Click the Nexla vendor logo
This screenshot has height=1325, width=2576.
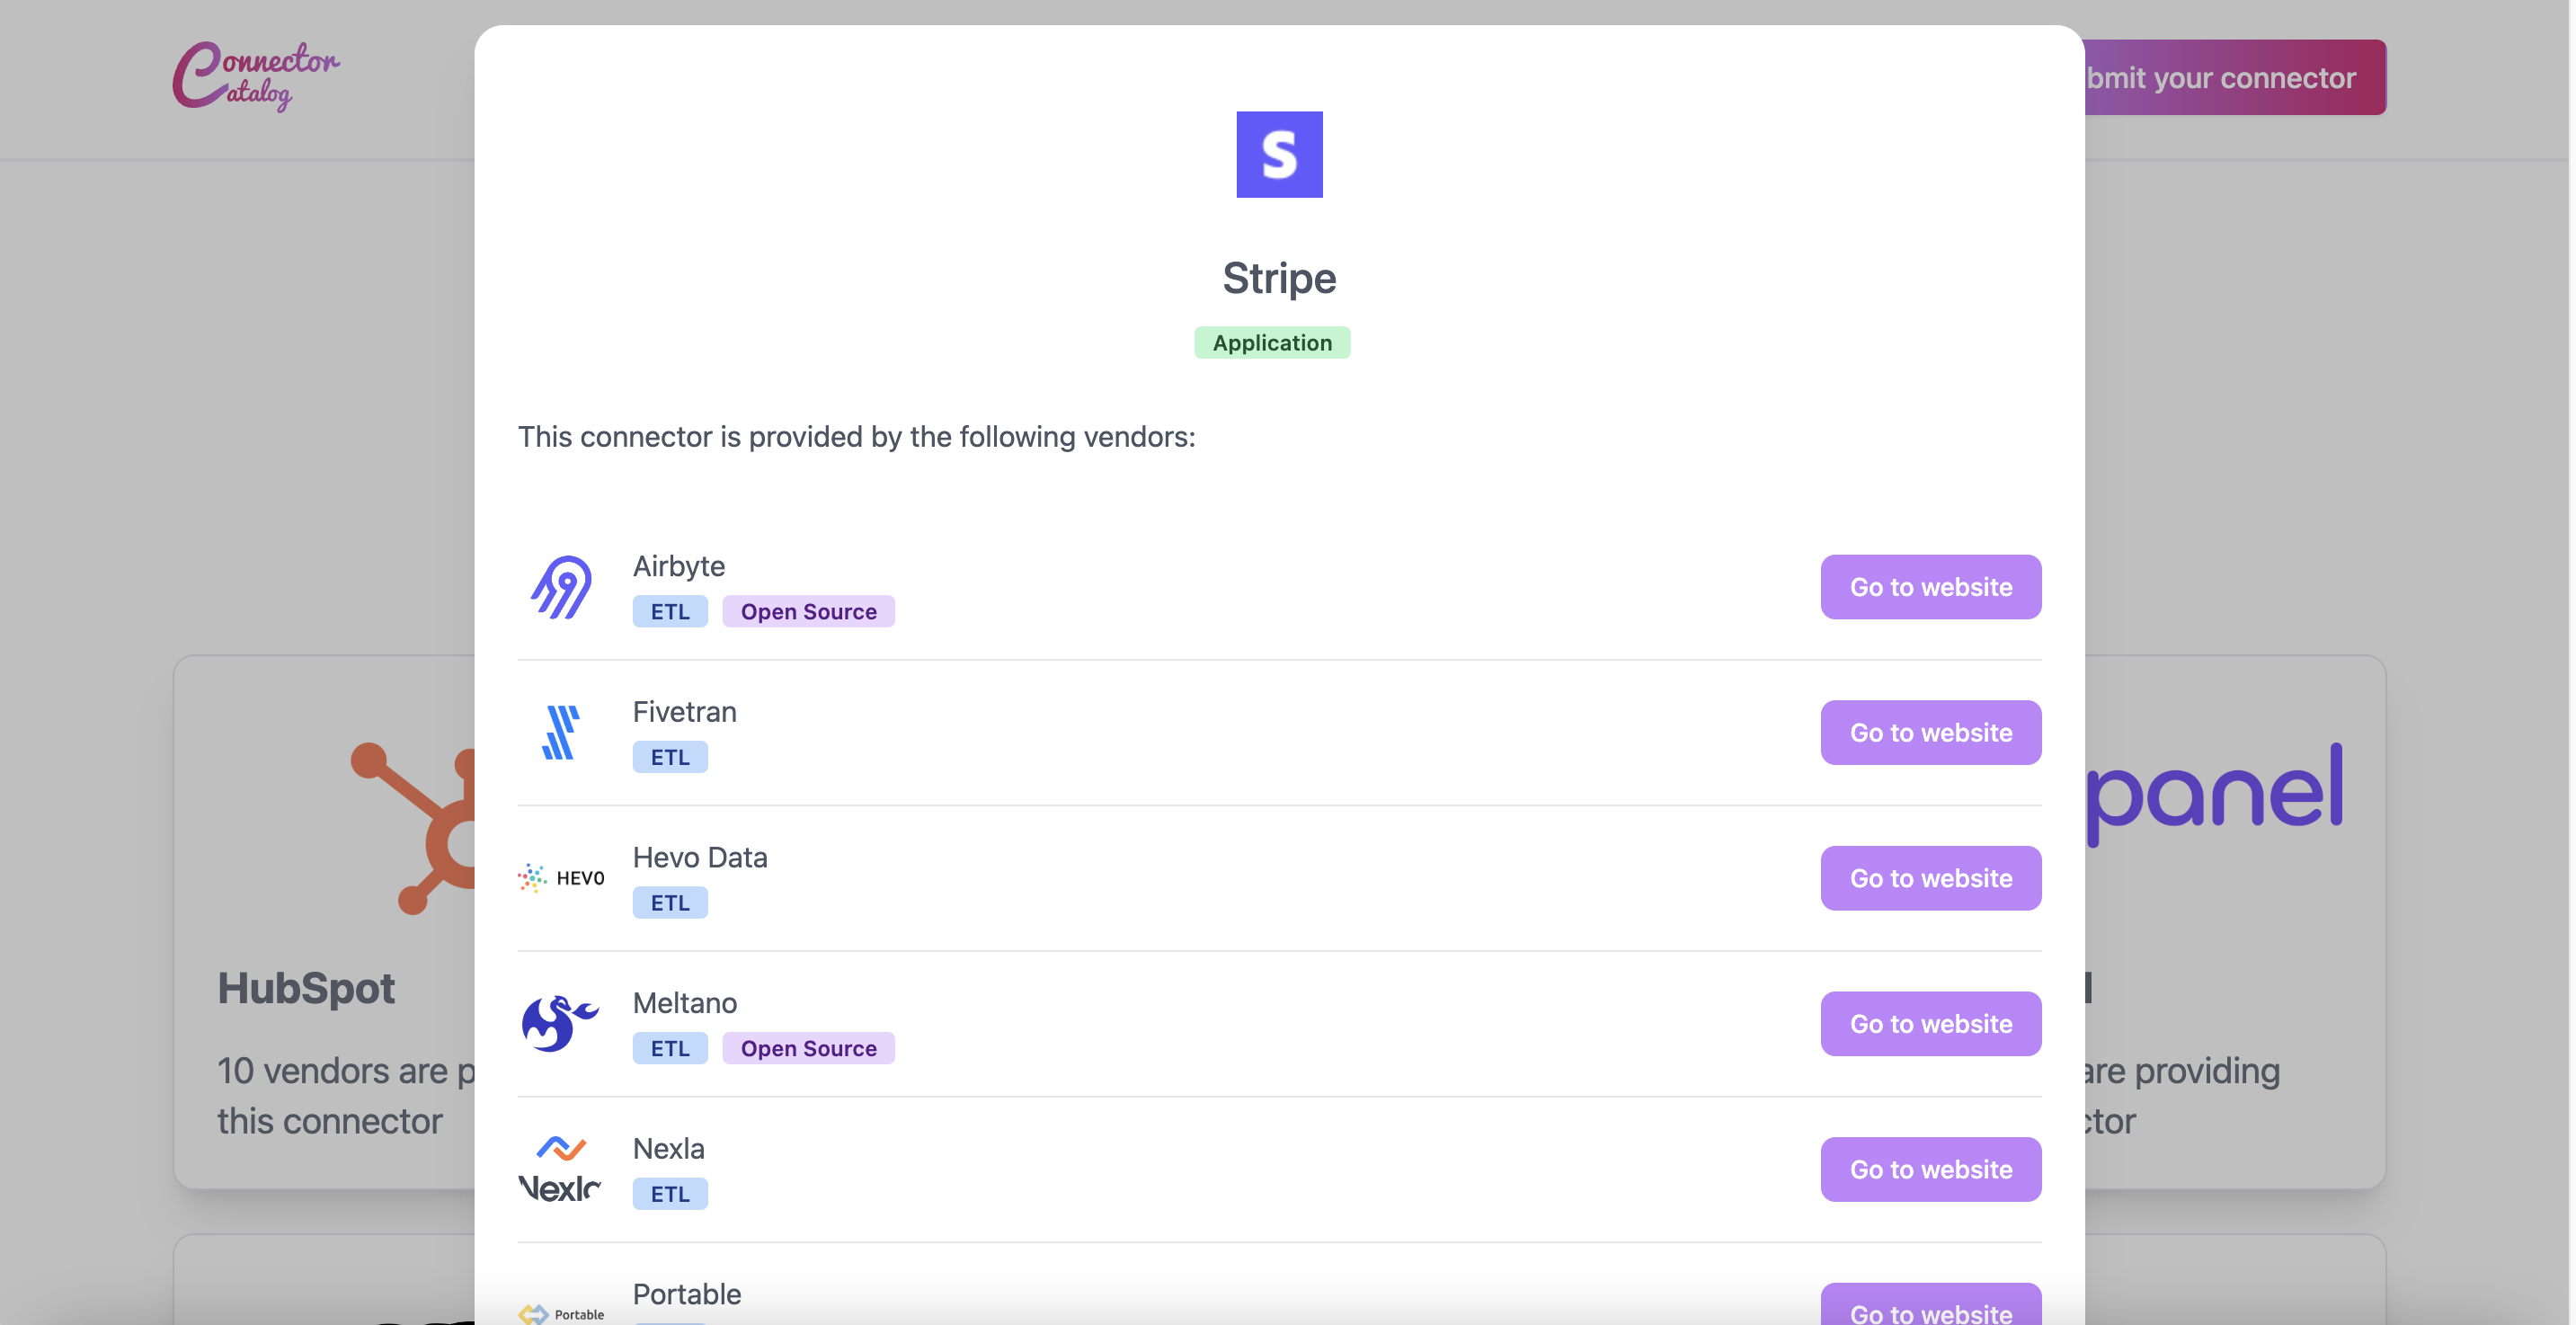[x=560, y=1168]
